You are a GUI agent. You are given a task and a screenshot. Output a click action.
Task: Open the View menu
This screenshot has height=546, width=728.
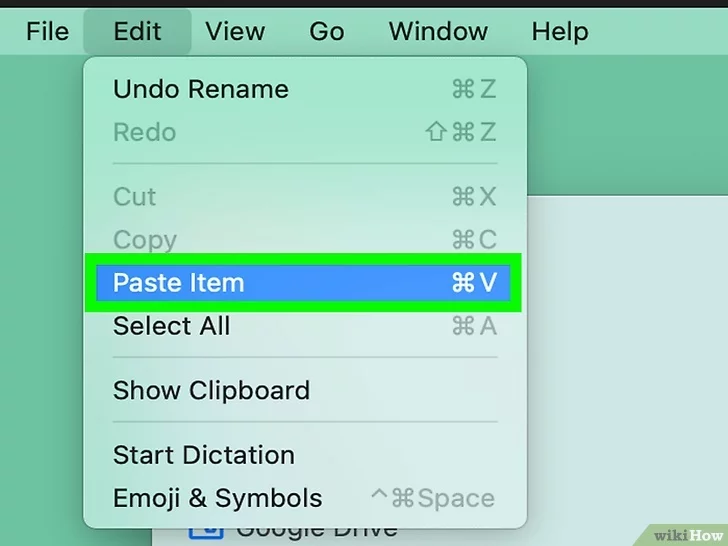click(235, 31)
